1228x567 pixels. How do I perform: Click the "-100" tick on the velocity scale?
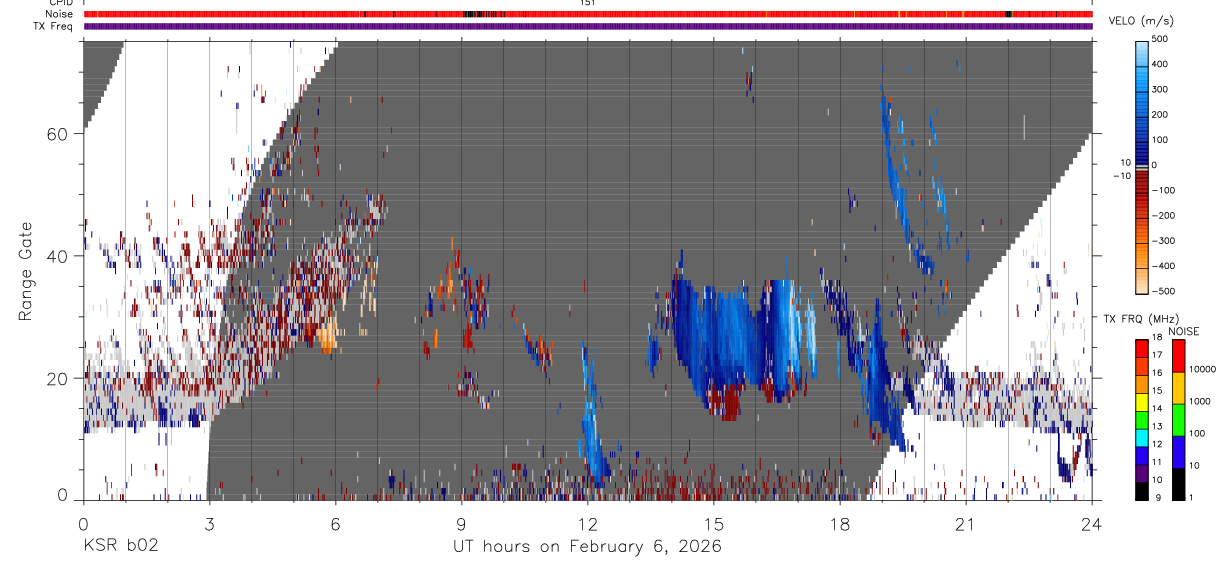click(1166, 190)
